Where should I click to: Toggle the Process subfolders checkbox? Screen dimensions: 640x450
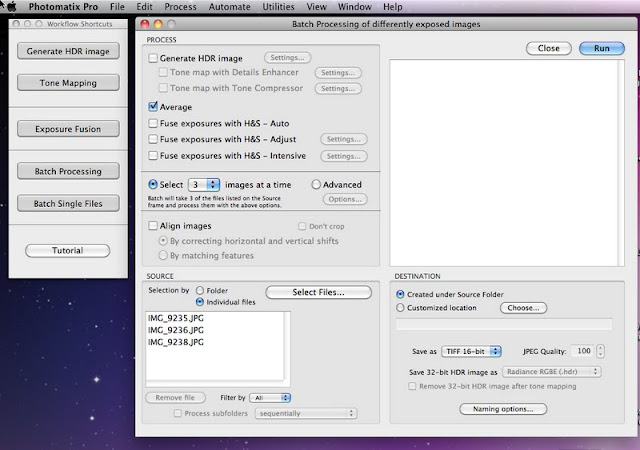coord(178,413)
